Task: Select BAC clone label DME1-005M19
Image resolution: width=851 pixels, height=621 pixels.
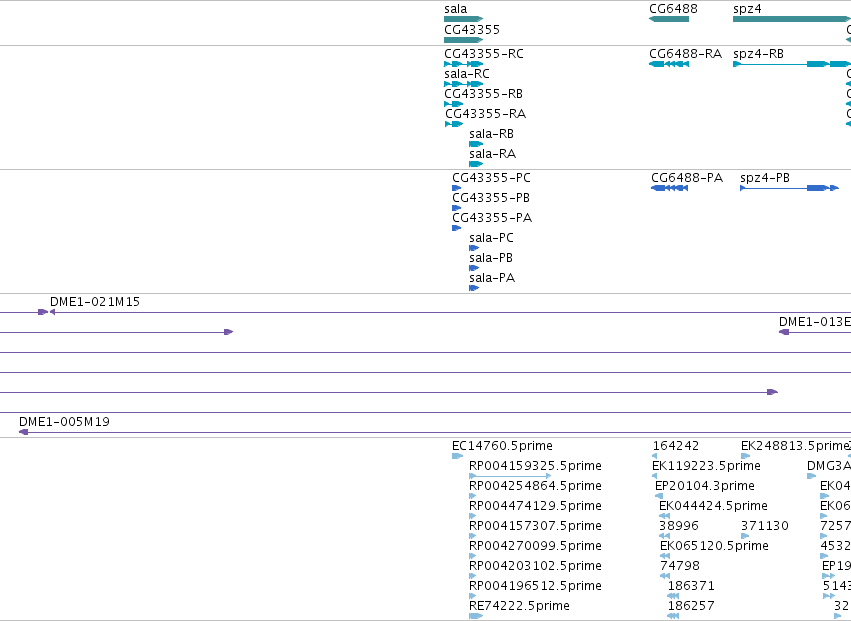Action: coord(64,422)
